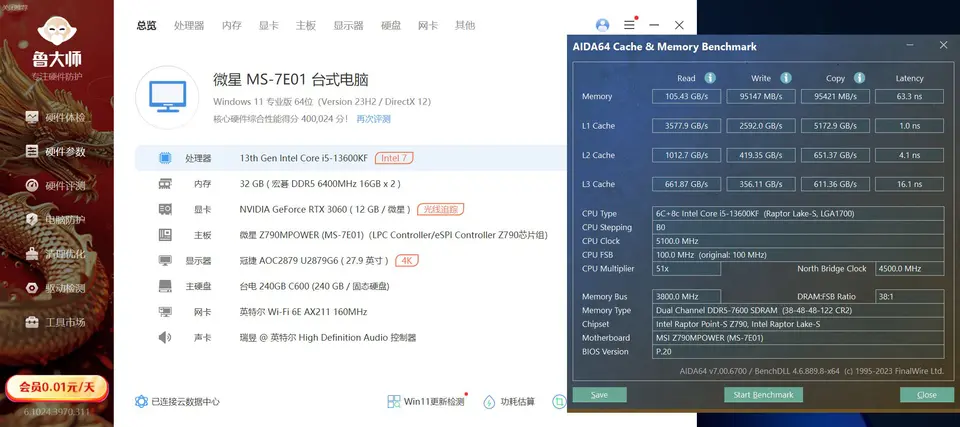Select the 冠捷 AOC2879 U2879G6 text
Viewport: 960px width, 427px height.
(x=314, y=261)
